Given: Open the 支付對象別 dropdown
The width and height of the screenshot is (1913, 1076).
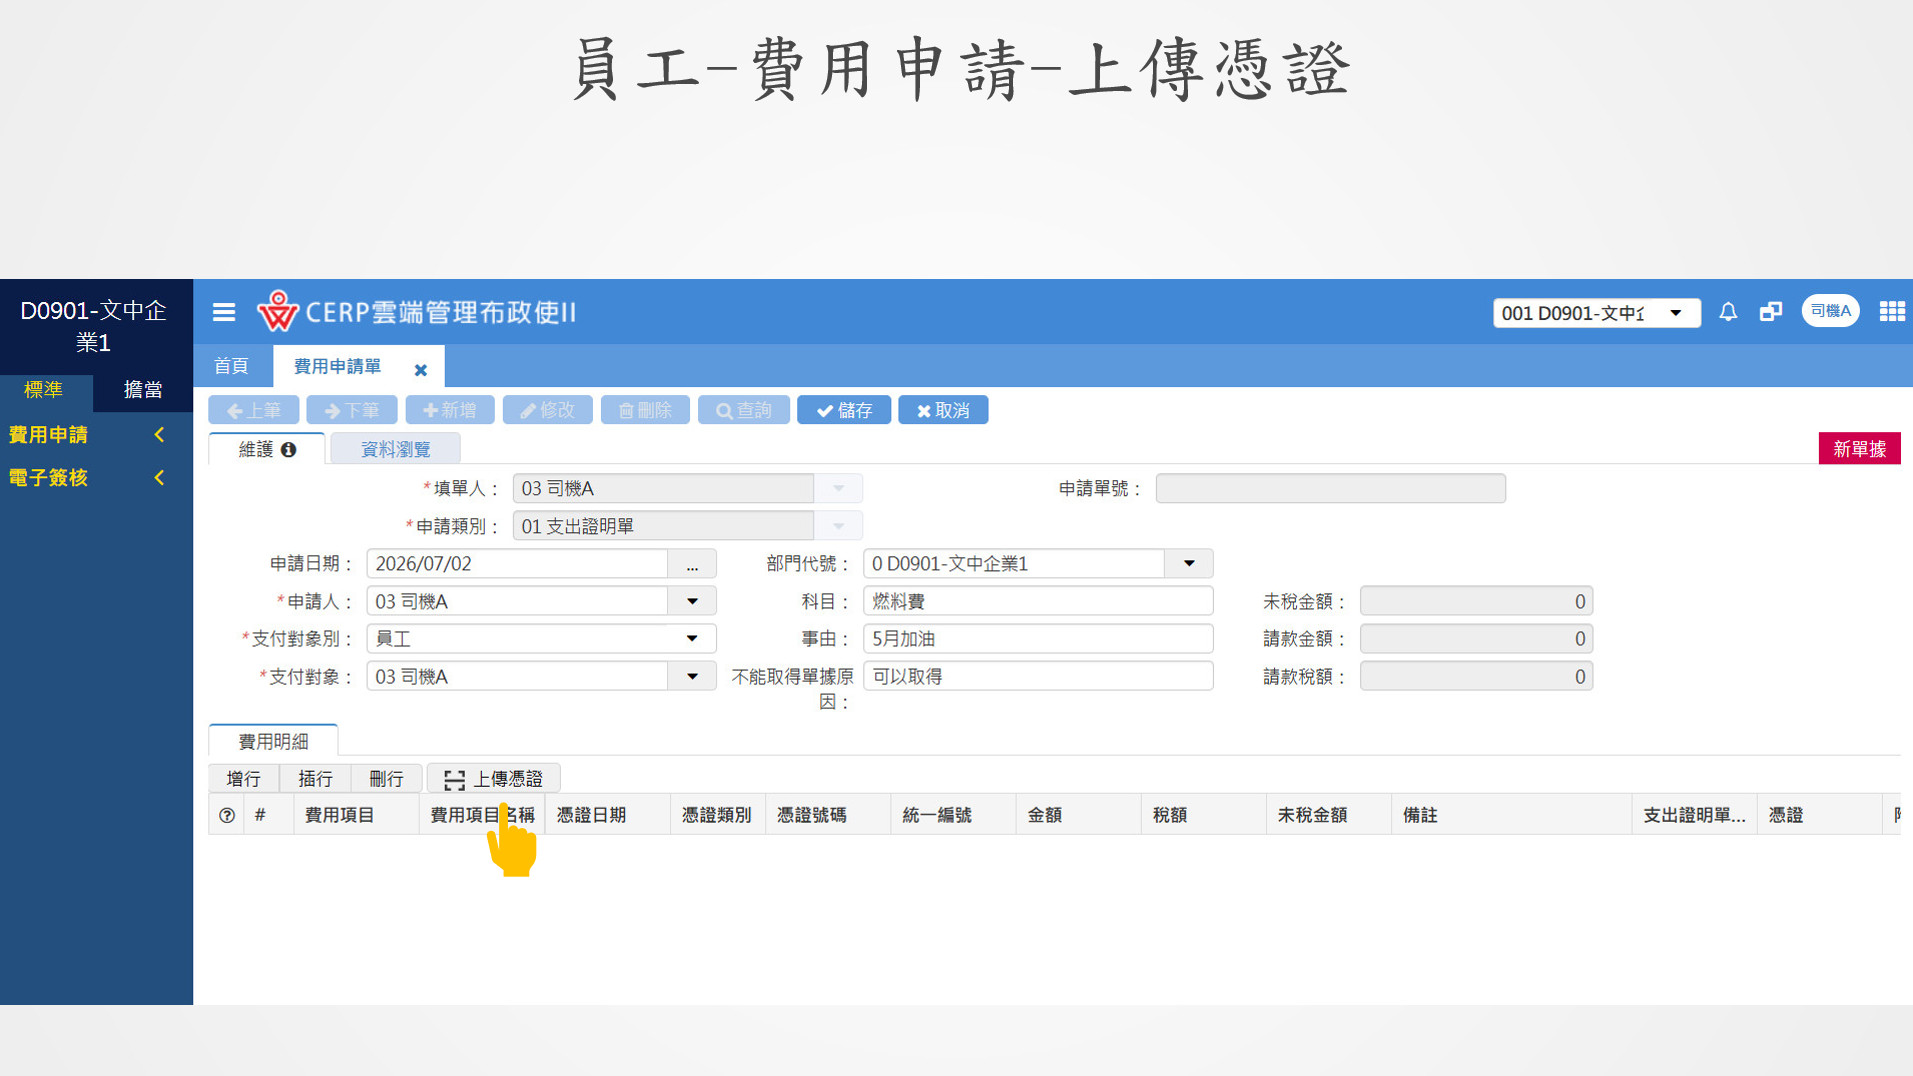Looking at the screenshot, I should click(x=692, y=639).
